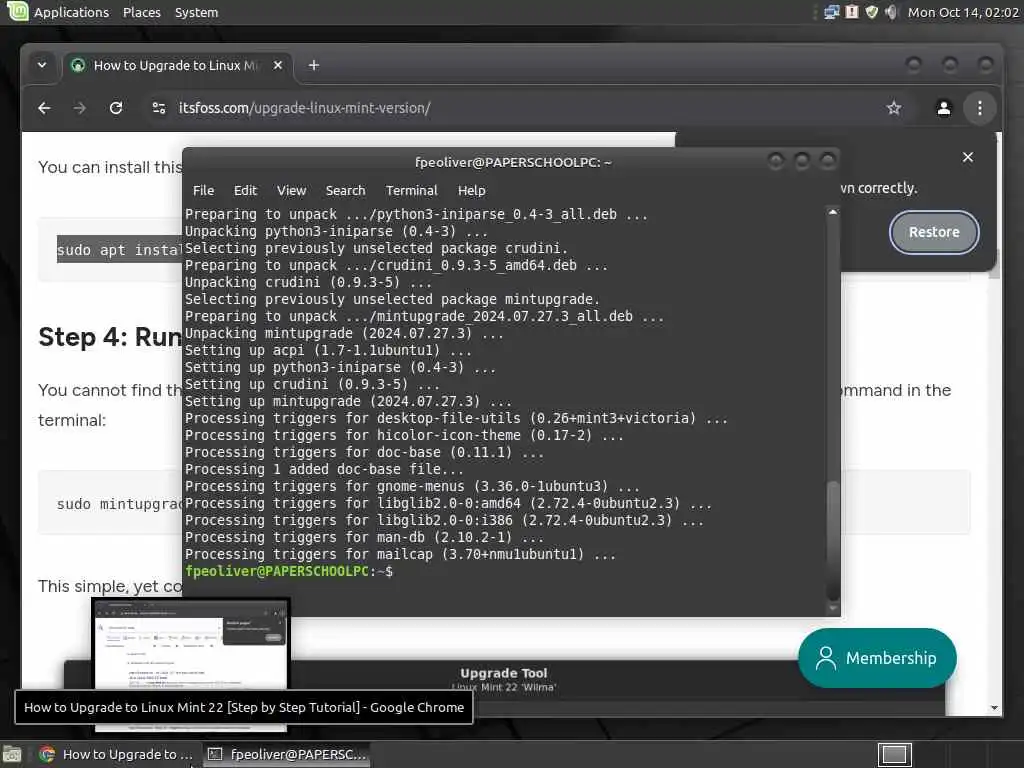Open the terminal Help menu
Screen dimensions: 1024x768
pos(472,190)
